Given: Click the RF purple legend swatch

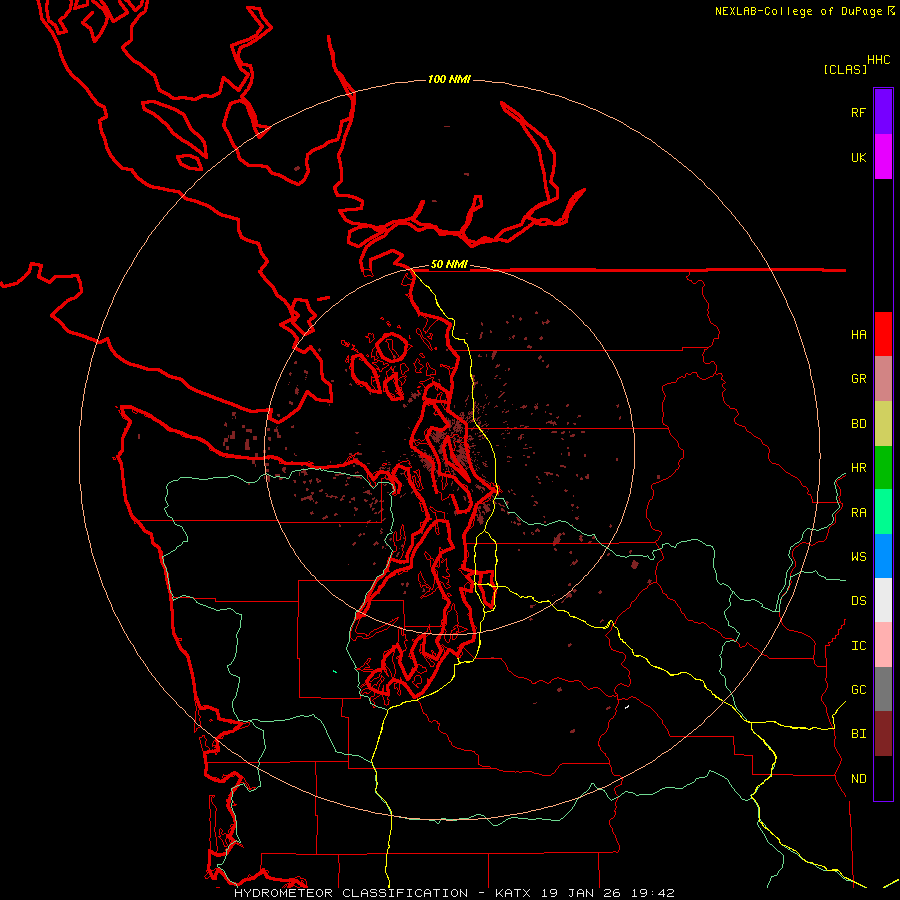Looking at the screenshot, I should 883,112.
